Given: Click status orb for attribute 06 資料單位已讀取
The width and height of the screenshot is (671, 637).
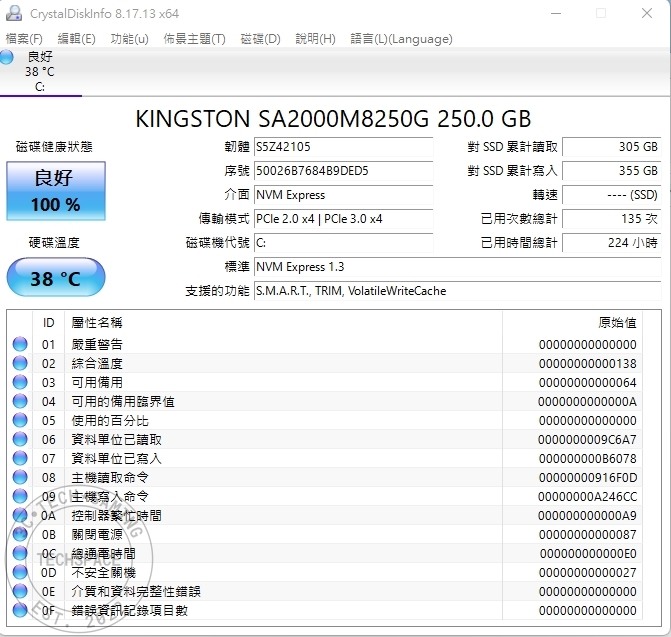Looking at the screenshot, I should [x=20, y=439].
